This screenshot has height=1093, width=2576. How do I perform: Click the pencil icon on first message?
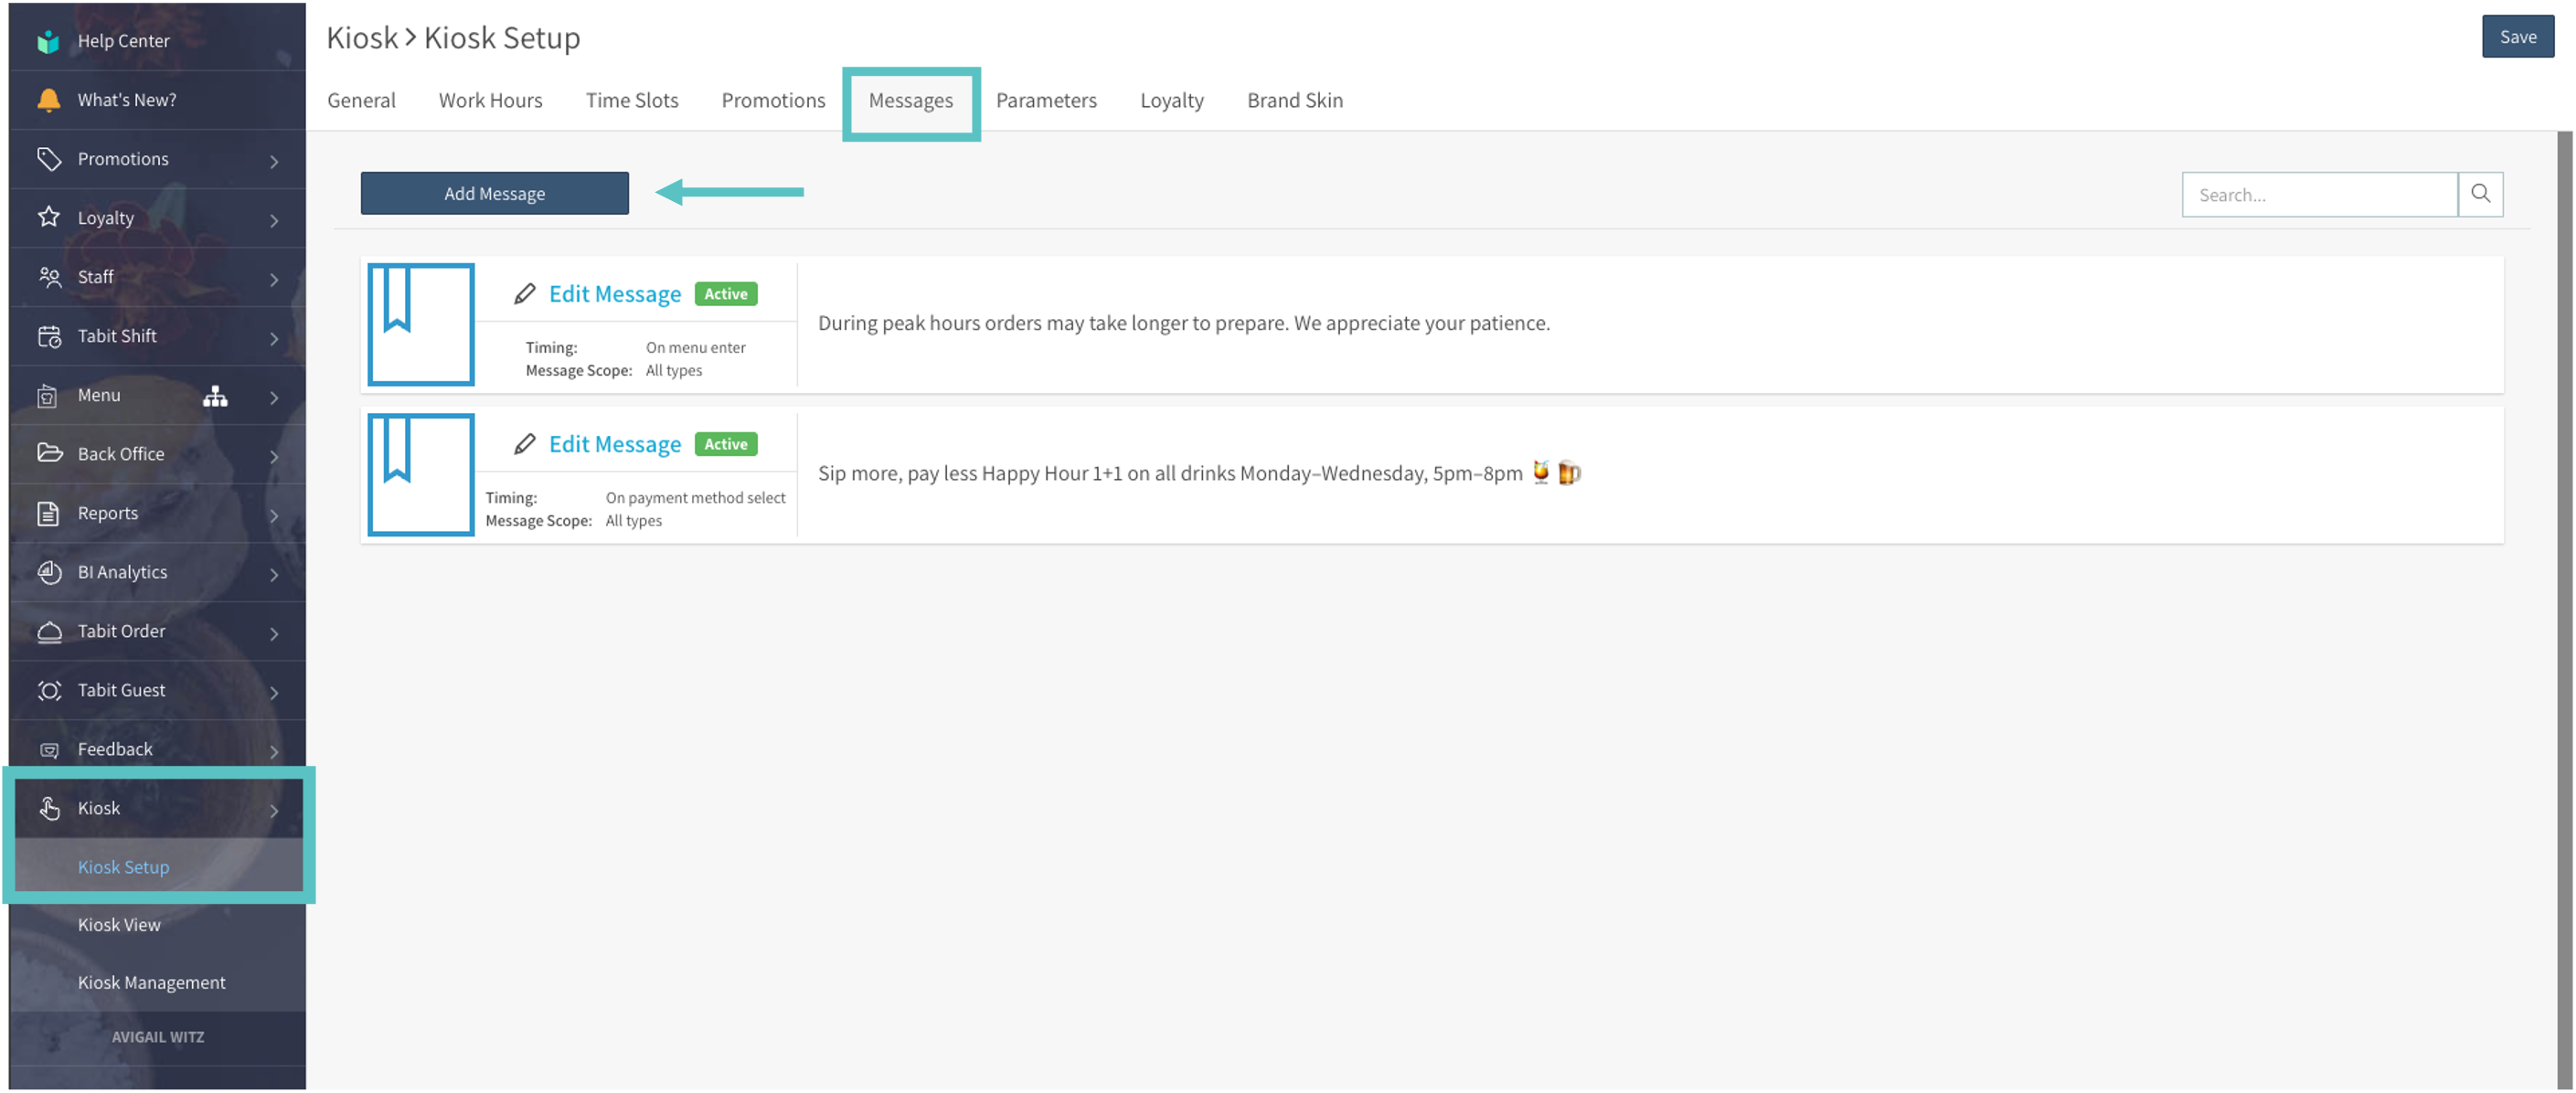click(x=524, y=294)
